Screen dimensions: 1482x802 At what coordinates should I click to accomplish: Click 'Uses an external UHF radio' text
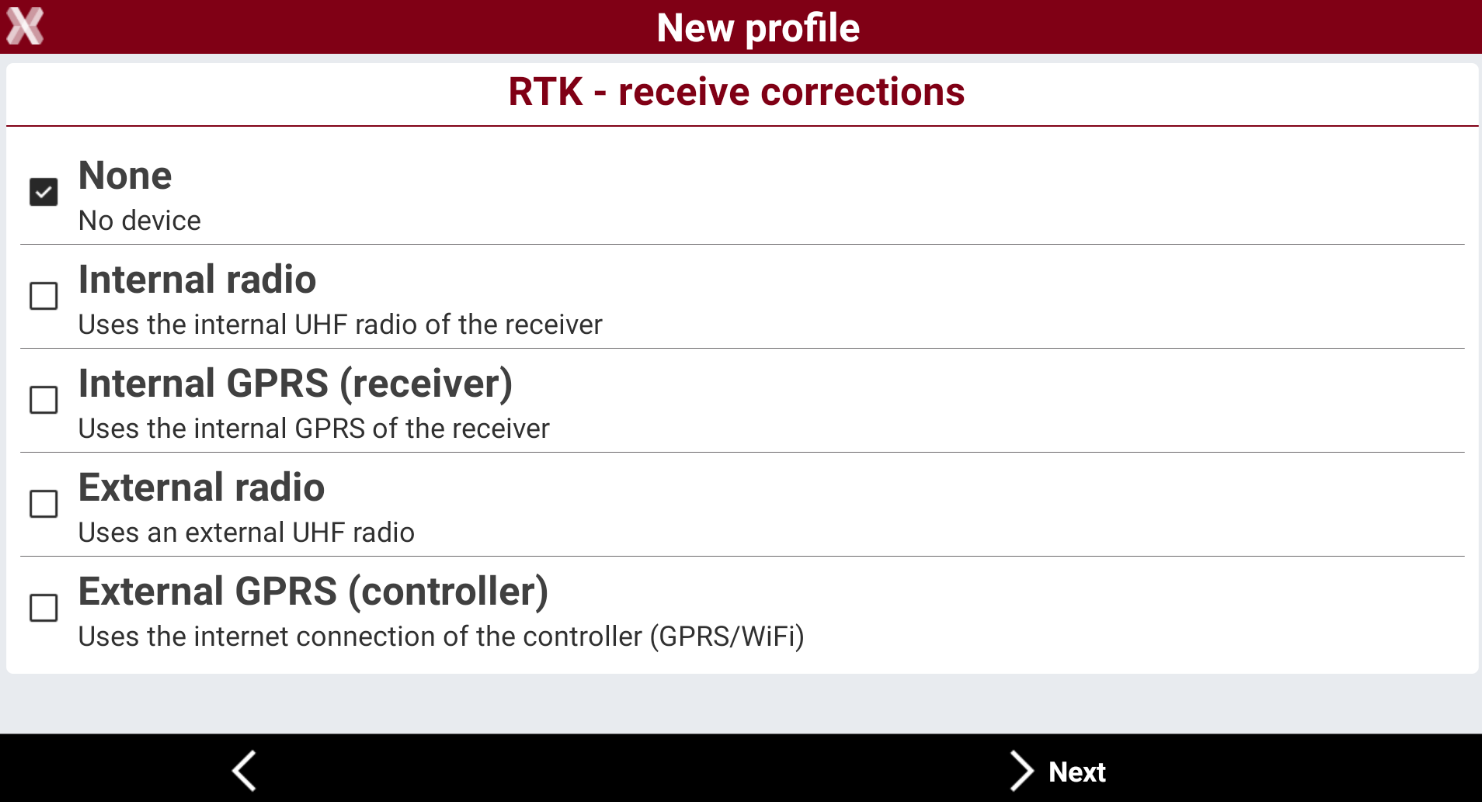pos(246,533)
